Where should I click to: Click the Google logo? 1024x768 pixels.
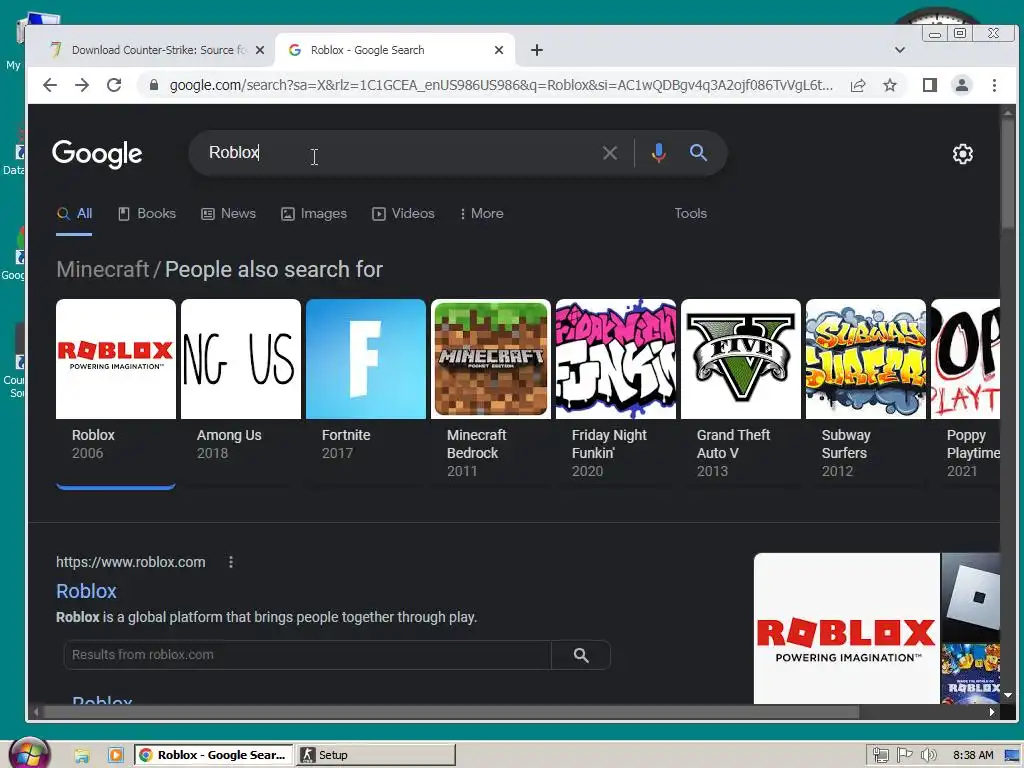97,153
